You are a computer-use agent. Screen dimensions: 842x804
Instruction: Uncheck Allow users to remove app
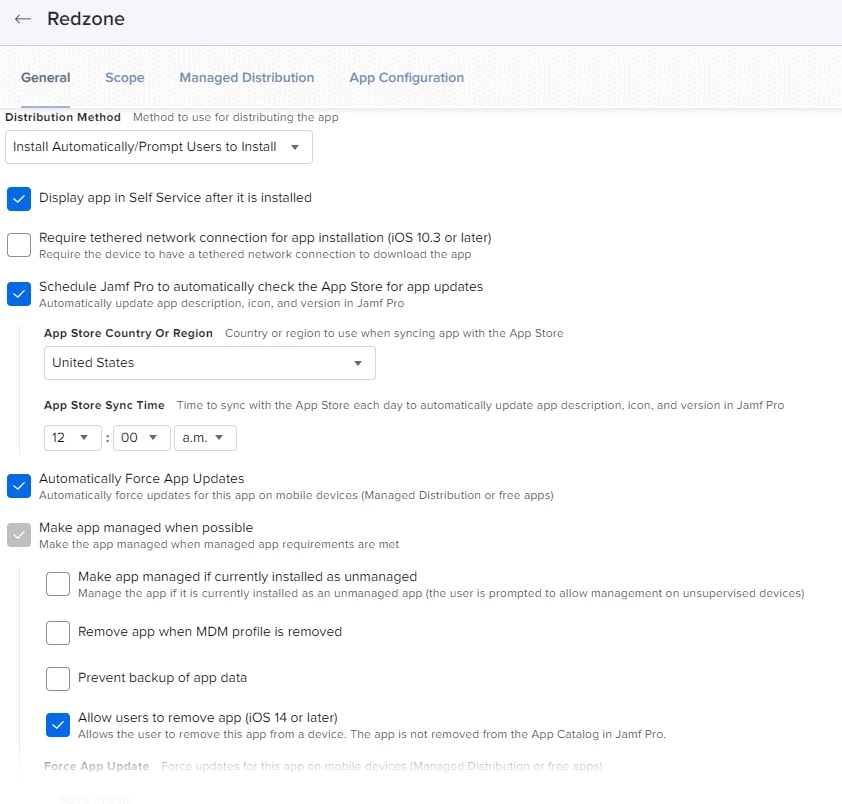[x=58, y=725]
